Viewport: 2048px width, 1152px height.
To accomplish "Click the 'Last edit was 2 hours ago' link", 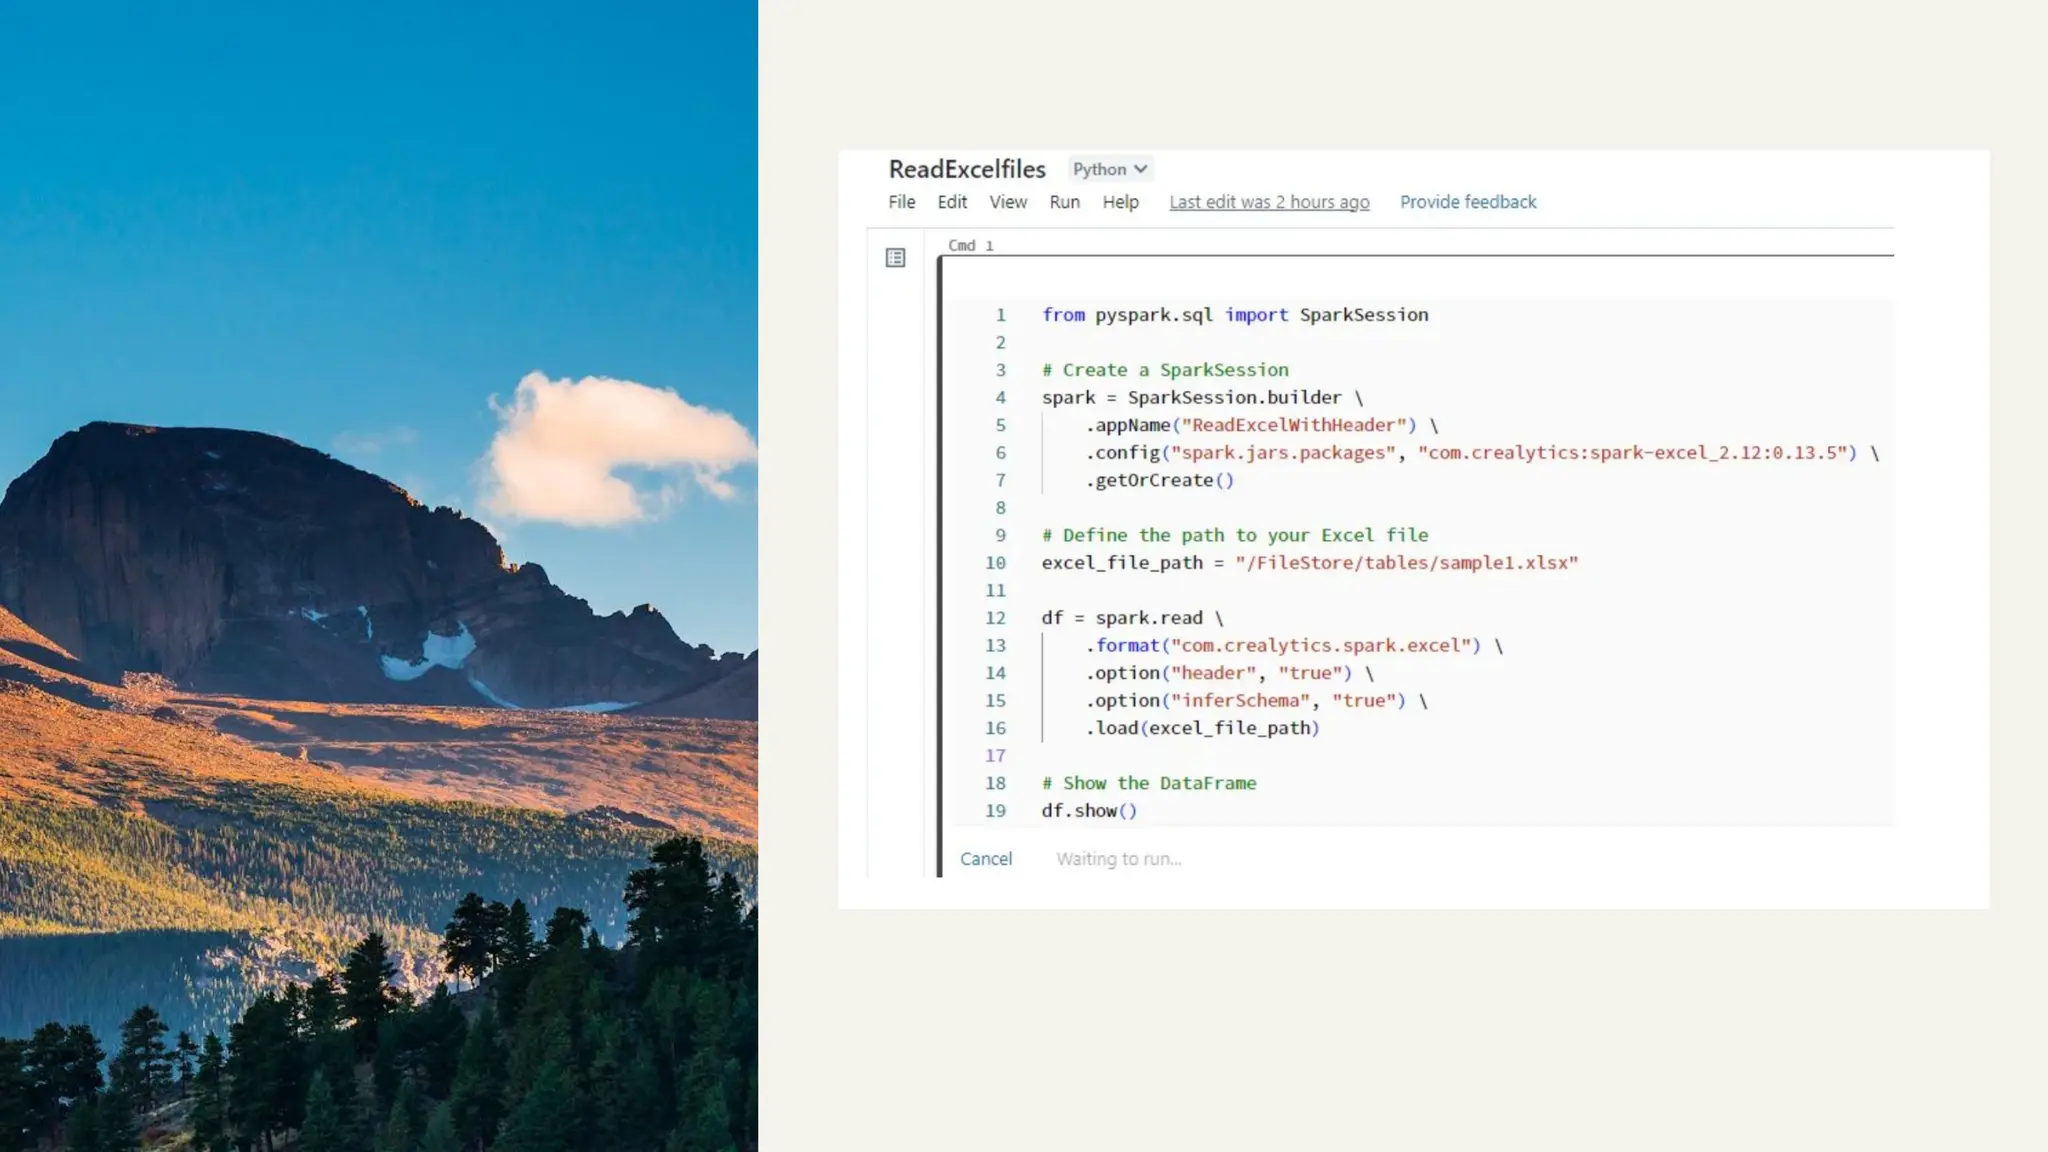I will [x=1269, y=202].
